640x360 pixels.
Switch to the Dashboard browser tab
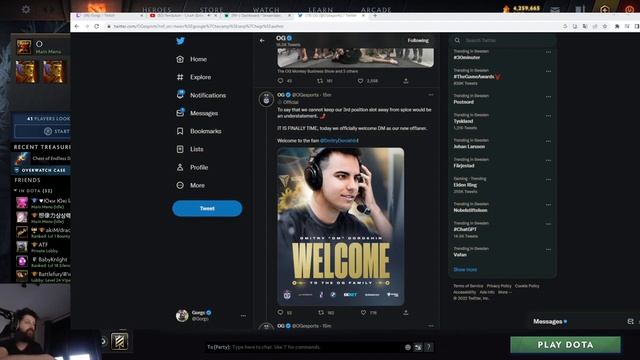[258, 16]
